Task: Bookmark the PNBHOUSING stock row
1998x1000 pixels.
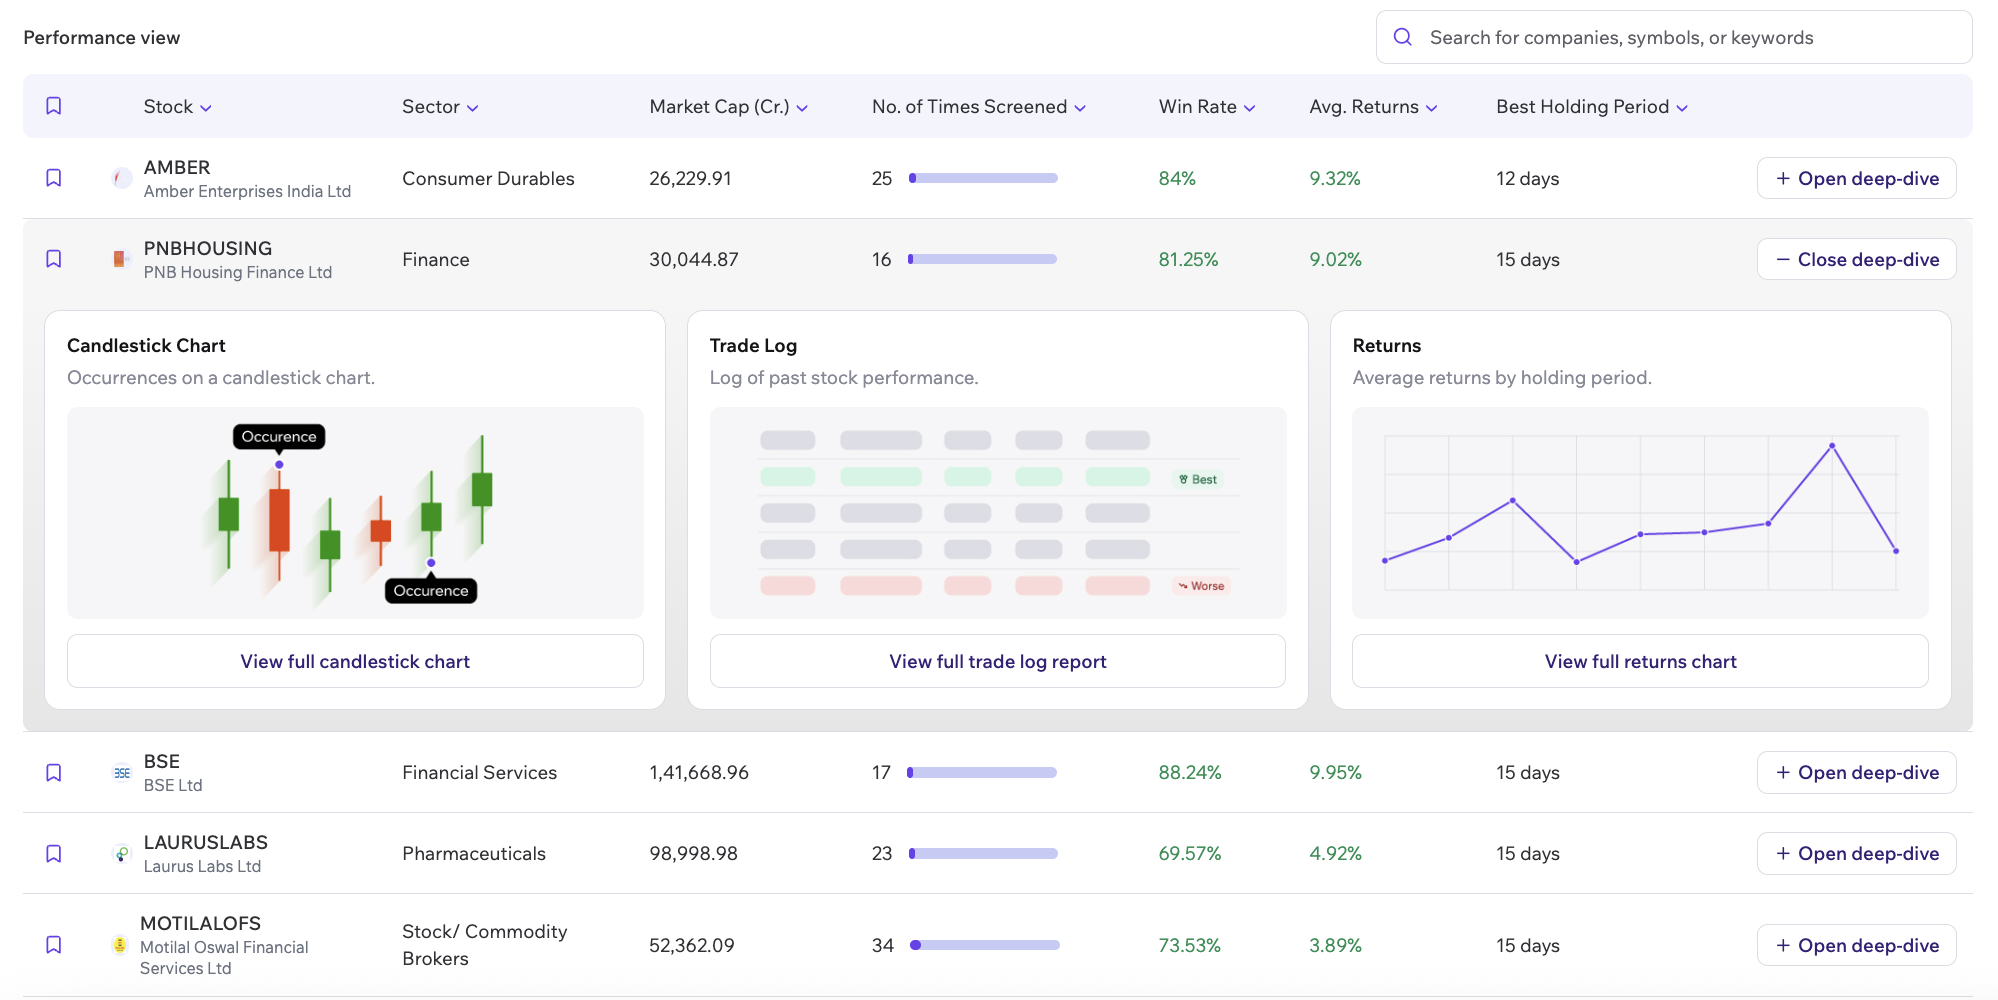Action: (54, 259)
